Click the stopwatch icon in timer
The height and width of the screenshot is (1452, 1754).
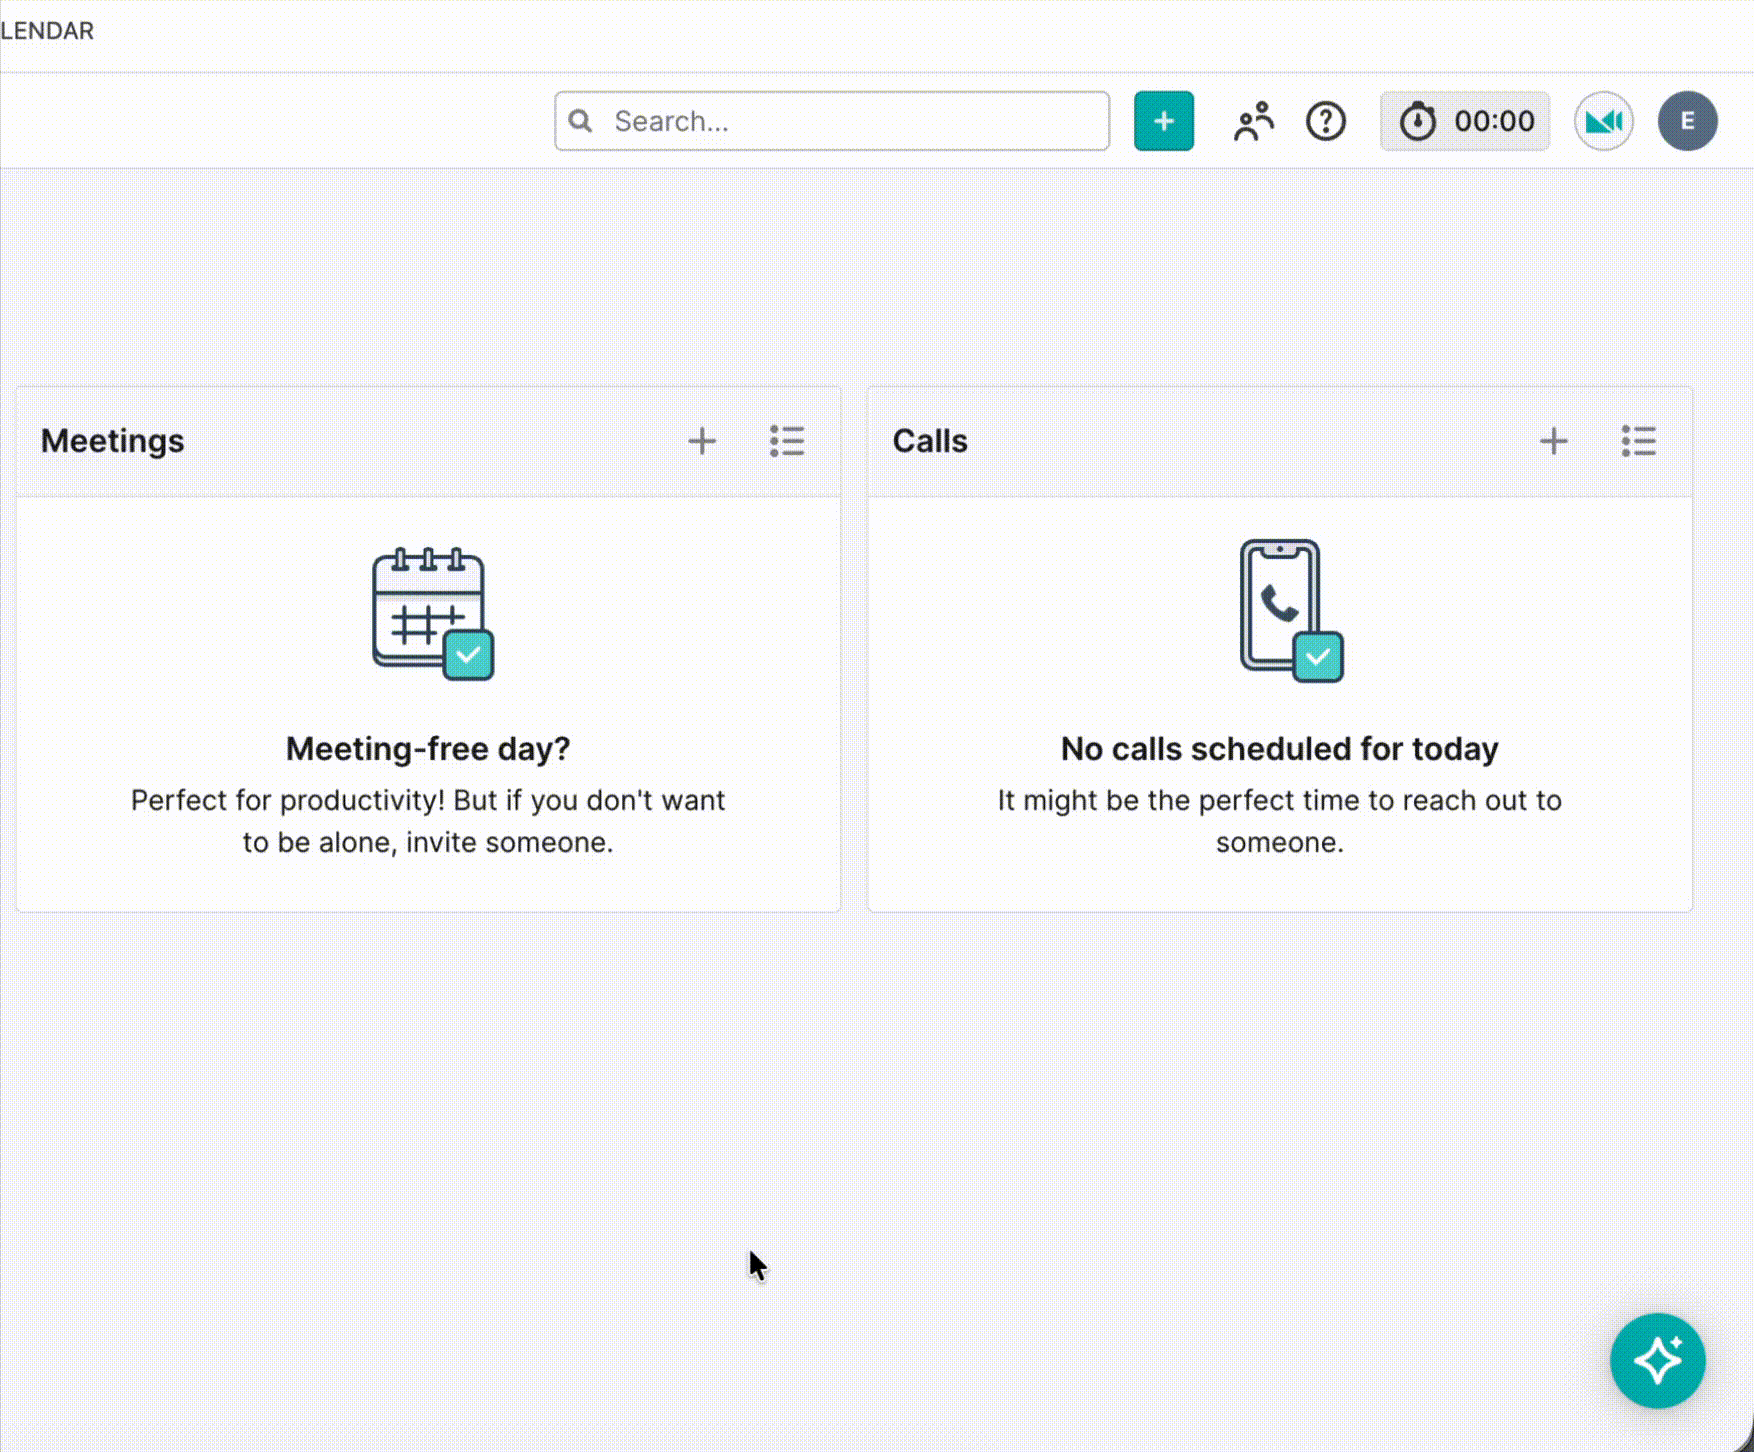coord(1417,121)
